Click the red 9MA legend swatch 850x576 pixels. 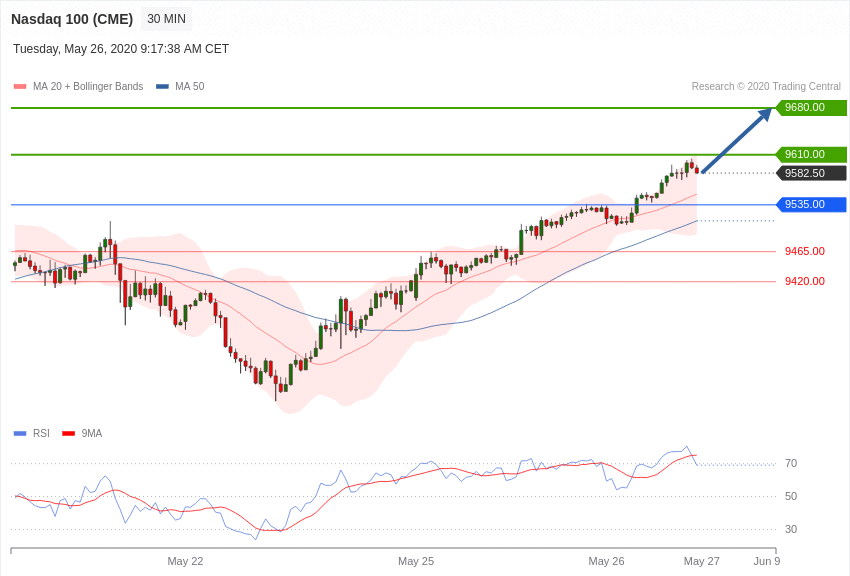68,433
